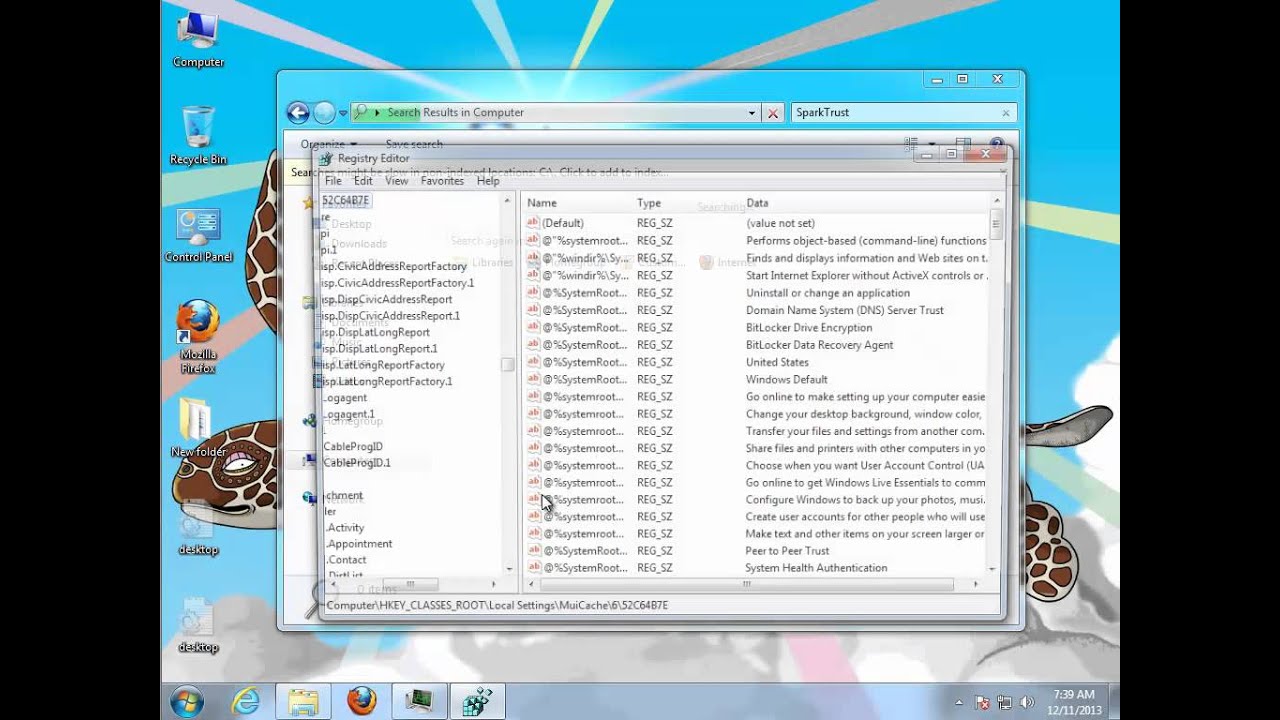Click the network icon in the tray
Viewport: 1280px width, 720px height.
[1004, 703]
